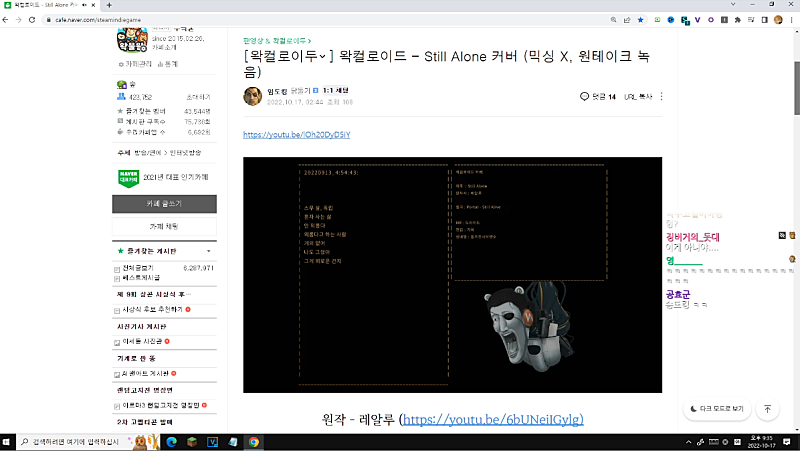Click the 카페 글쓰기 button
The width and height of the screenshot is (800, 451).
pyautogui.click(x=164, y=204)
